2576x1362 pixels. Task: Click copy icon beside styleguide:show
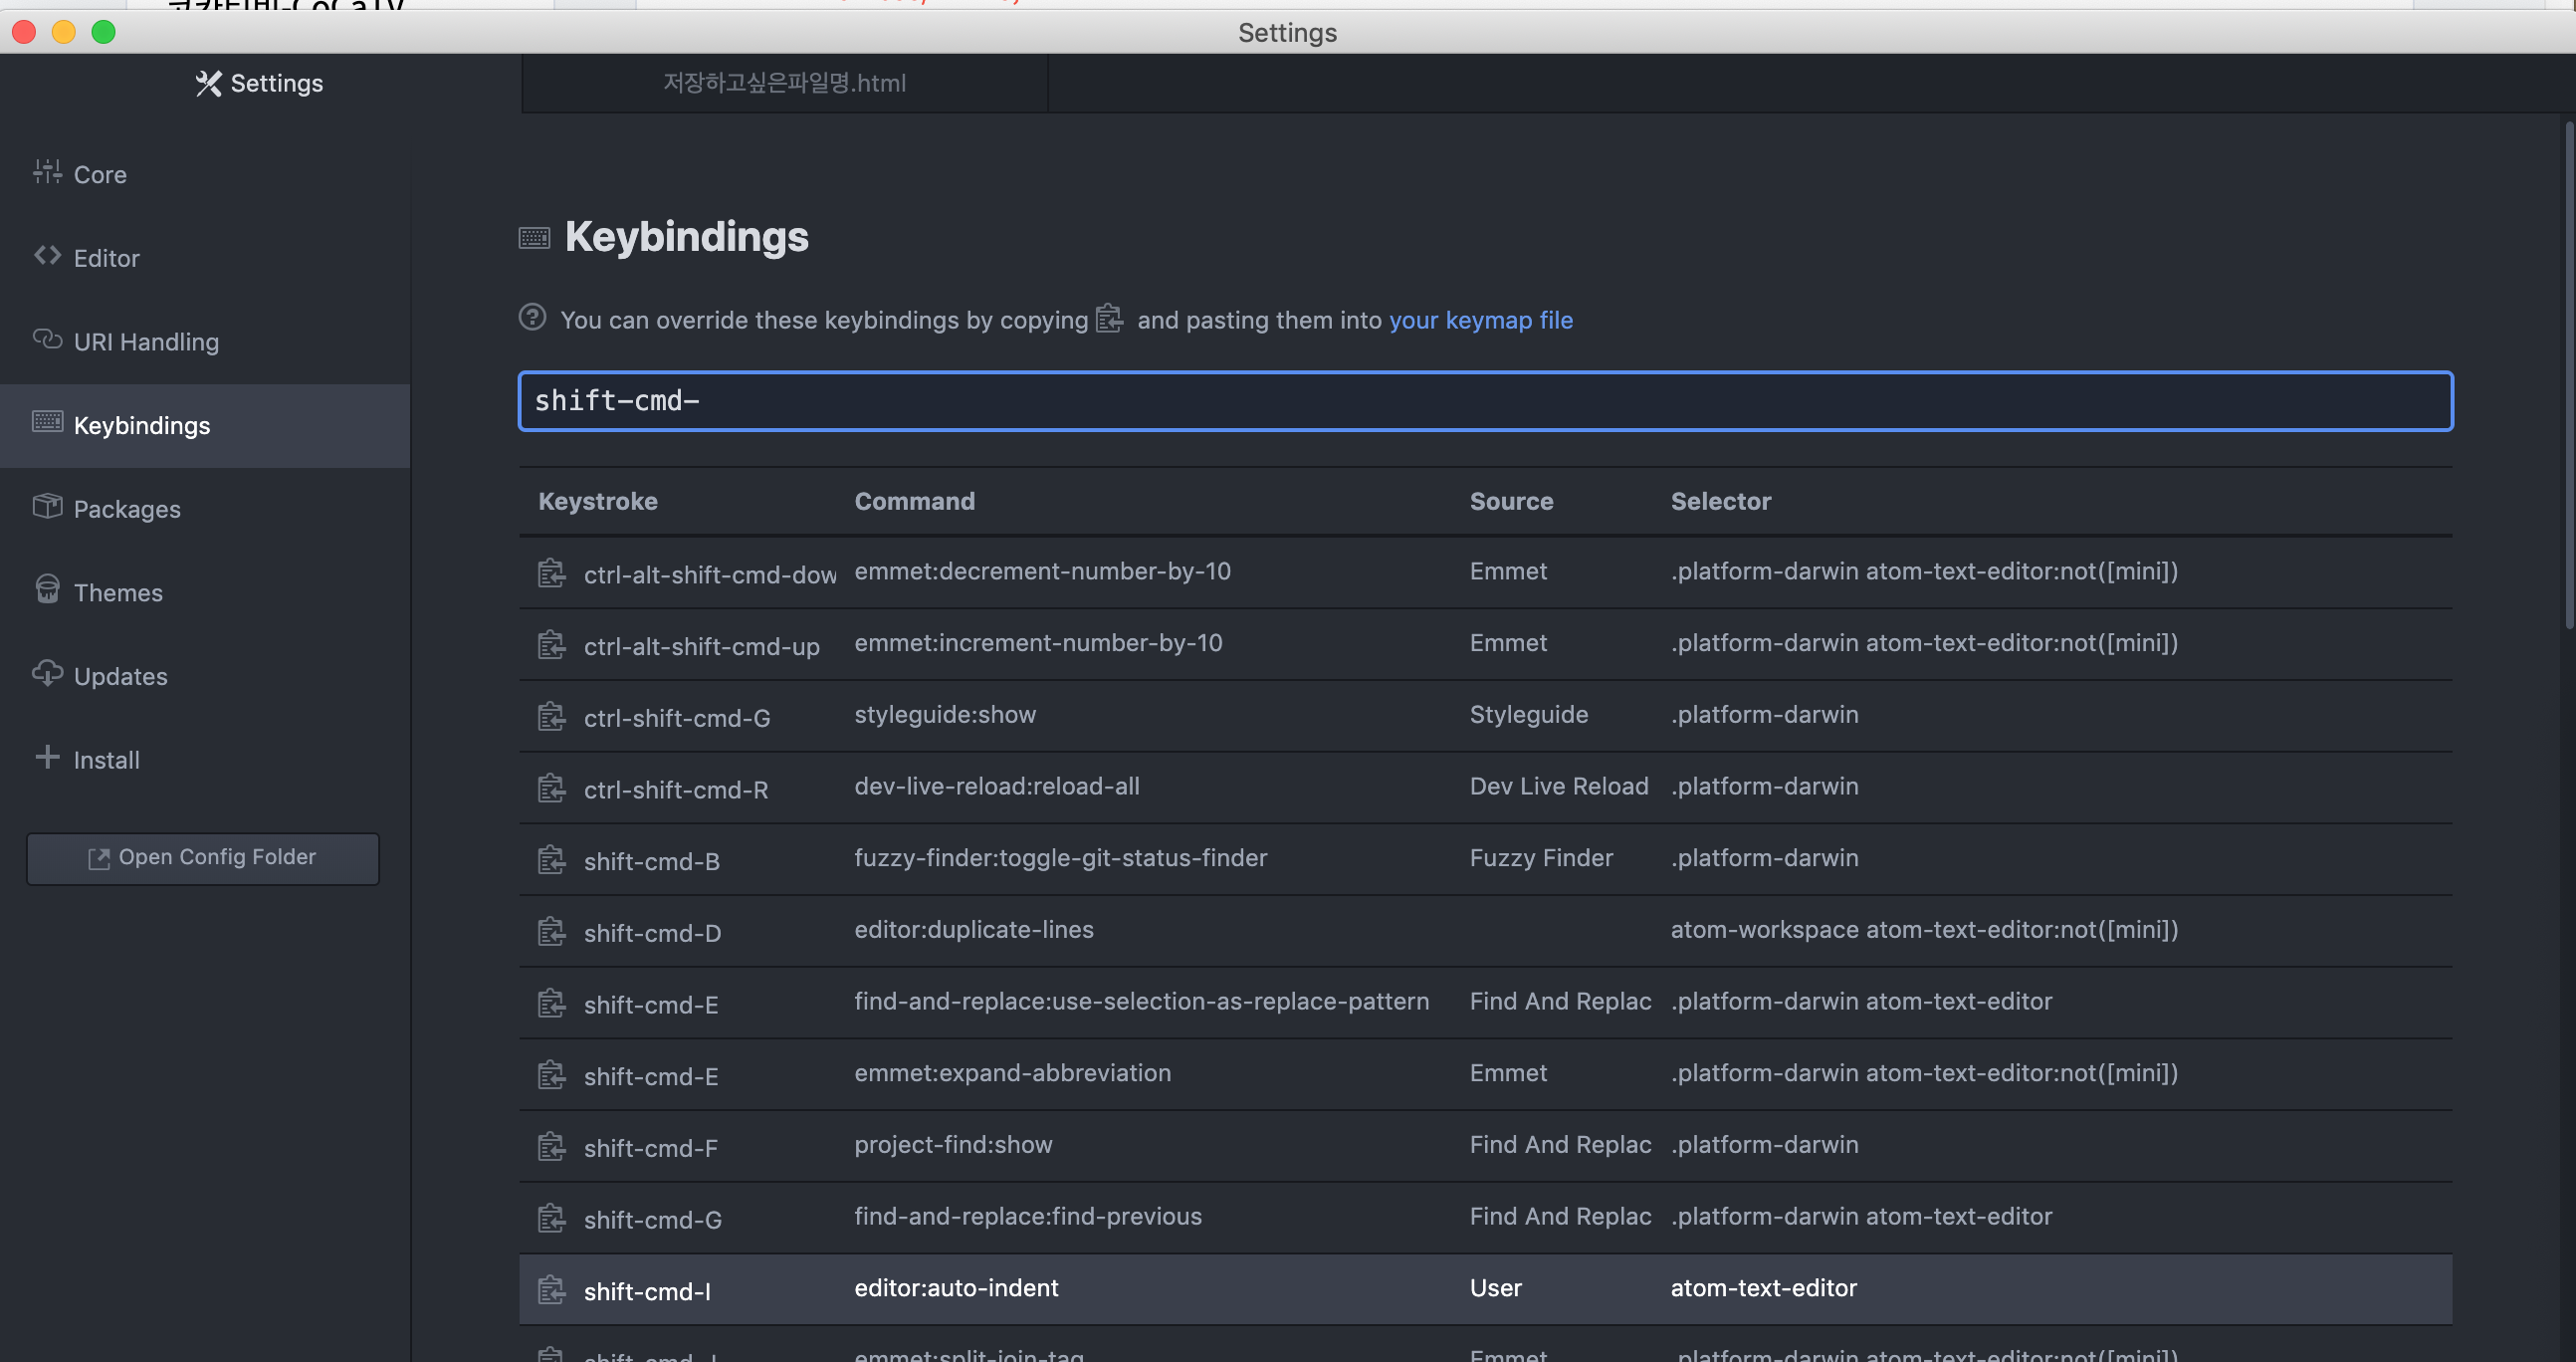551,717
